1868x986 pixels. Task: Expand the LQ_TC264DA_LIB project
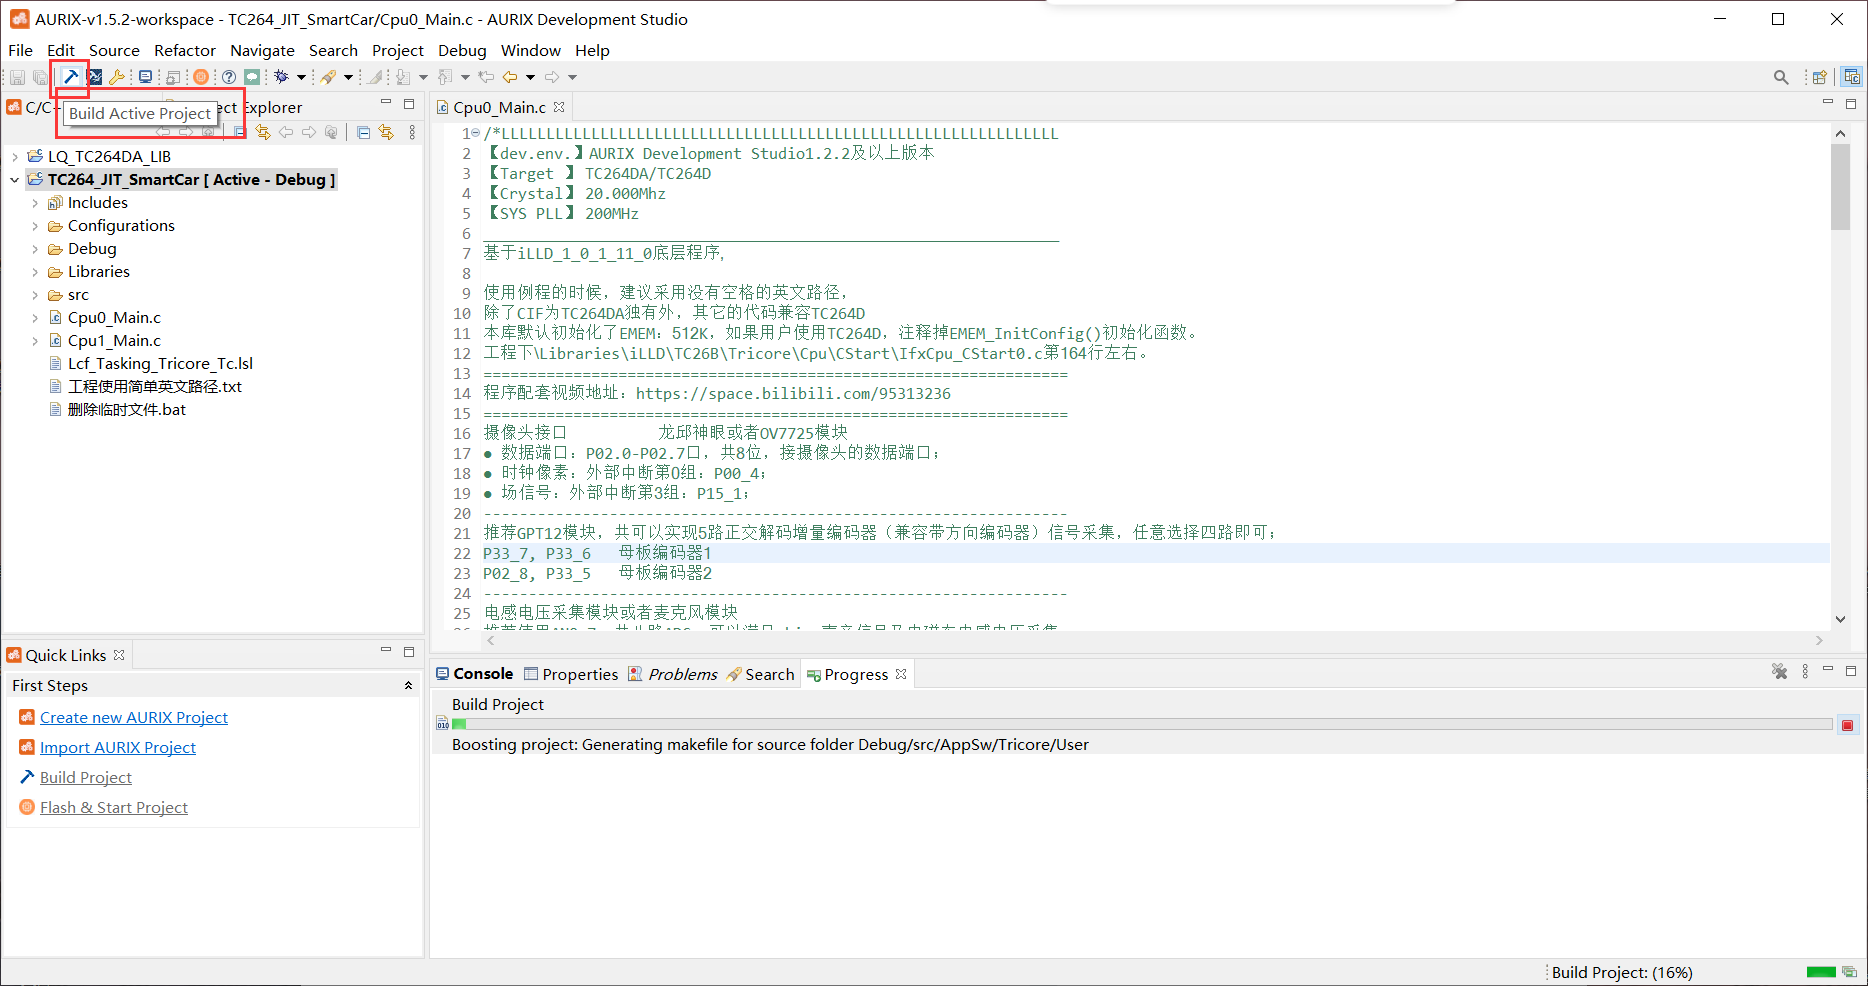point(14,156)
